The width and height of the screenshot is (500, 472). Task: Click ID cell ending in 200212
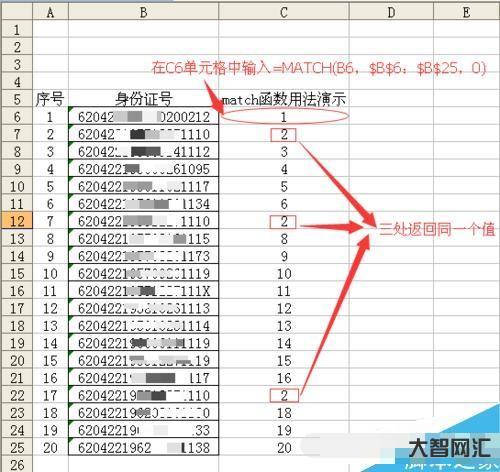coord(143,117)
